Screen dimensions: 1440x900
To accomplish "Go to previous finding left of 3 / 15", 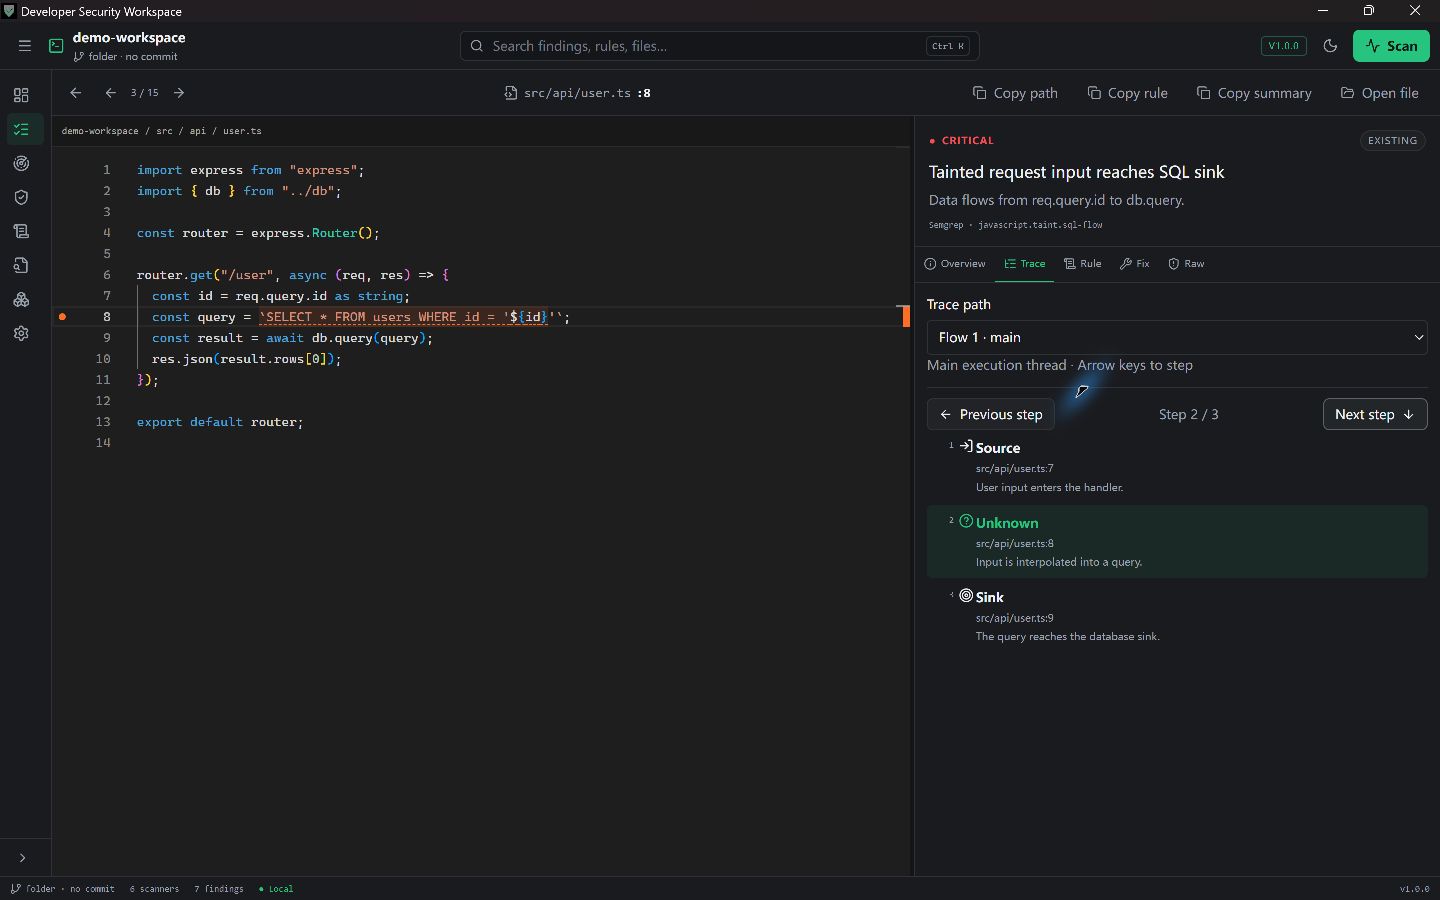I will pos(110,93).
